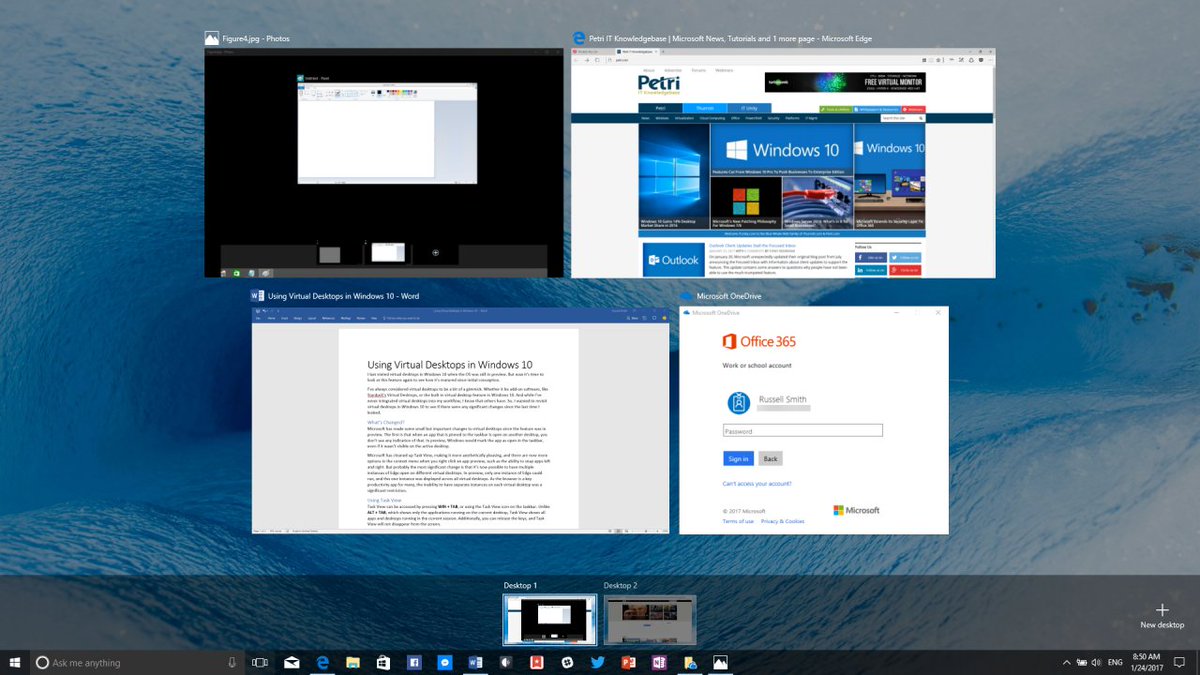Launch OneNote from the taskbar
The height and width of the screenshot is (675, 1200).
[659, 662]
